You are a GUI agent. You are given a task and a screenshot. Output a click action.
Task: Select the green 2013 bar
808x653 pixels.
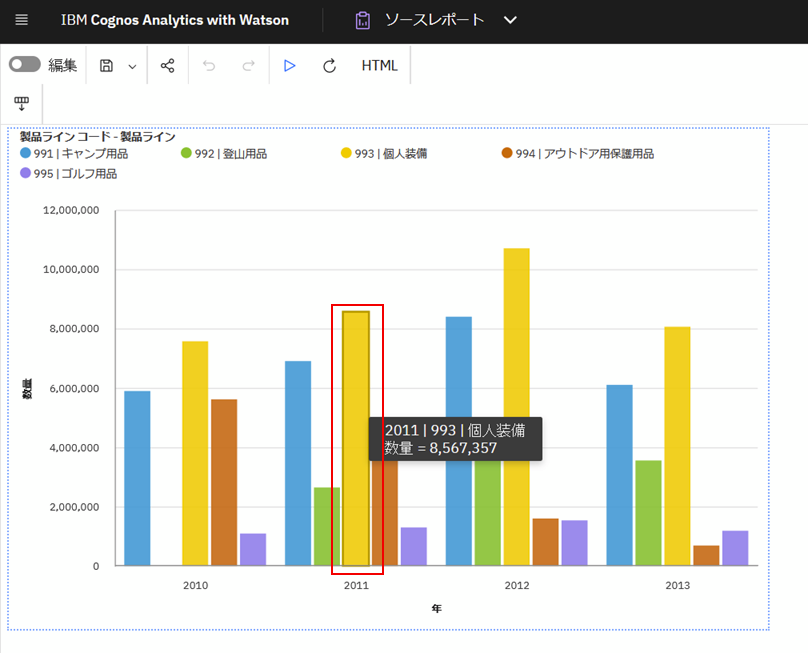pos(648,513)
